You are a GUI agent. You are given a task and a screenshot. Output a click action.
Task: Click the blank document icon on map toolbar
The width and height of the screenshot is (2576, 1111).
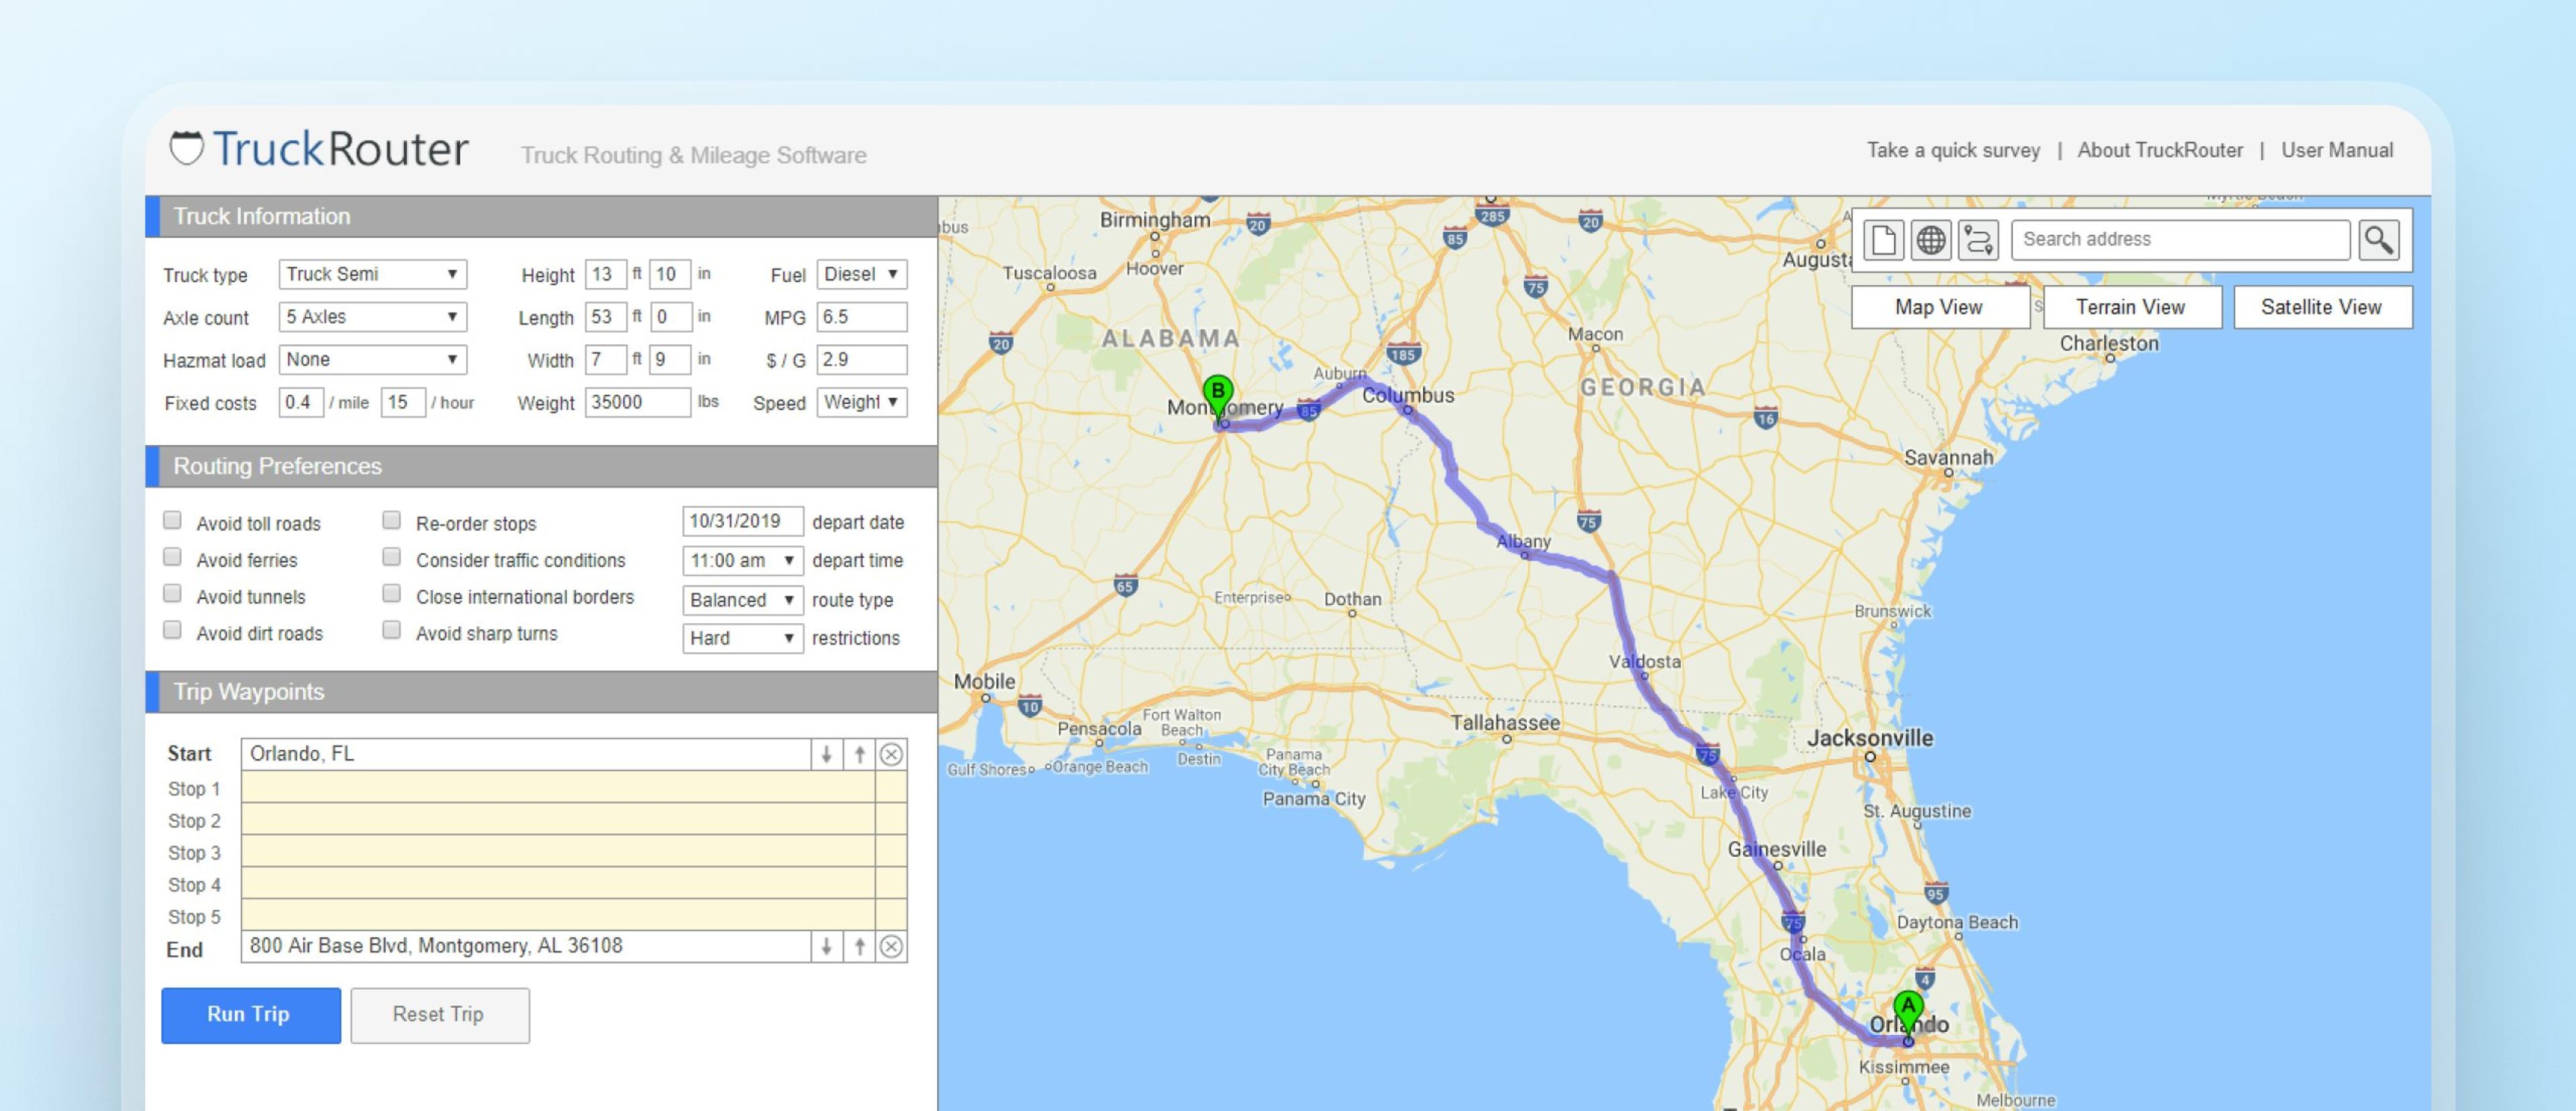point(1883,240)
